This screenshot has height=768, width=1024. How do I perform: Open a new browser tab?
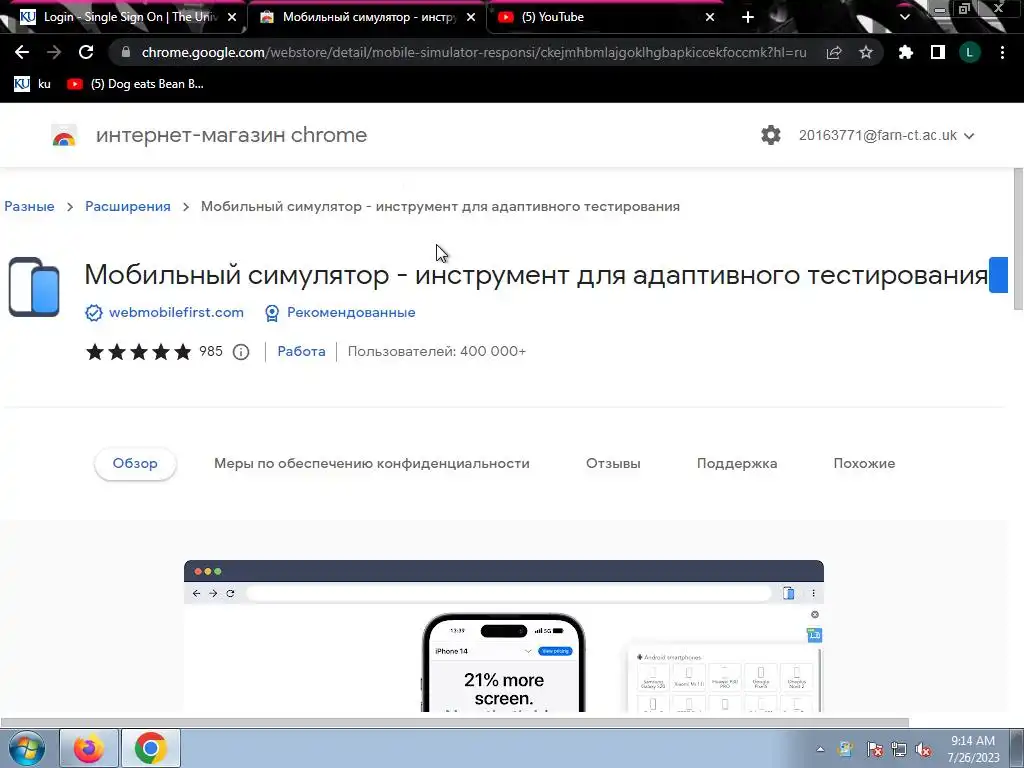pos(748,17)
